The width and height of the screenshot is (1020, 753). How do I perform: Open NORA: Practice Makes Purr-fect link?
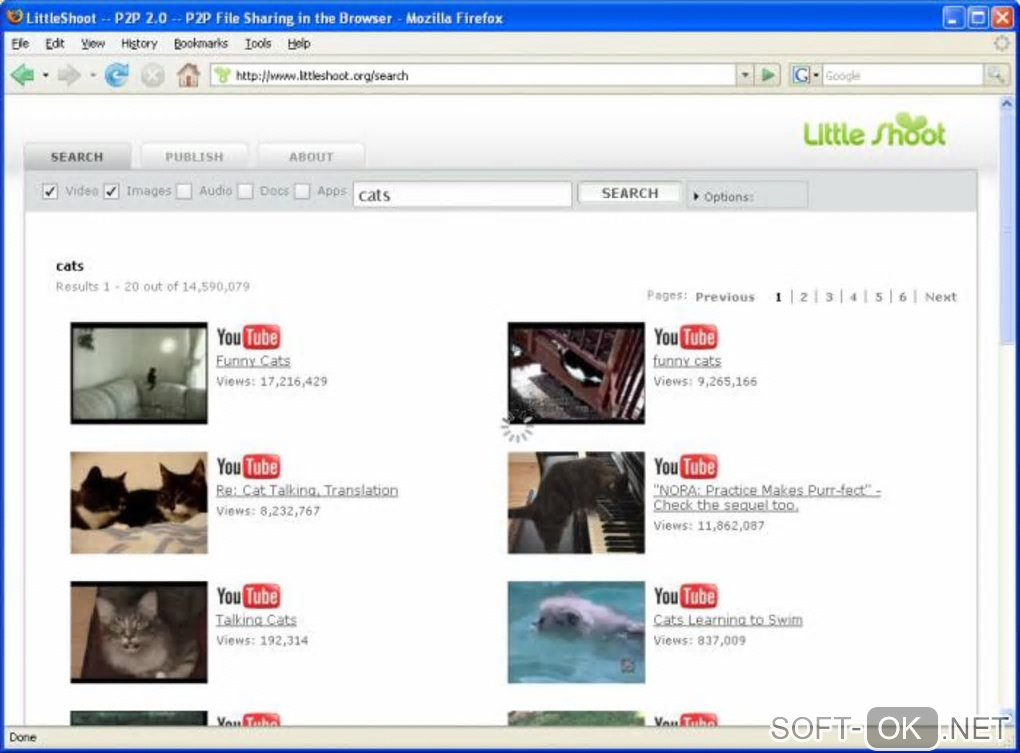click(767, 497)
